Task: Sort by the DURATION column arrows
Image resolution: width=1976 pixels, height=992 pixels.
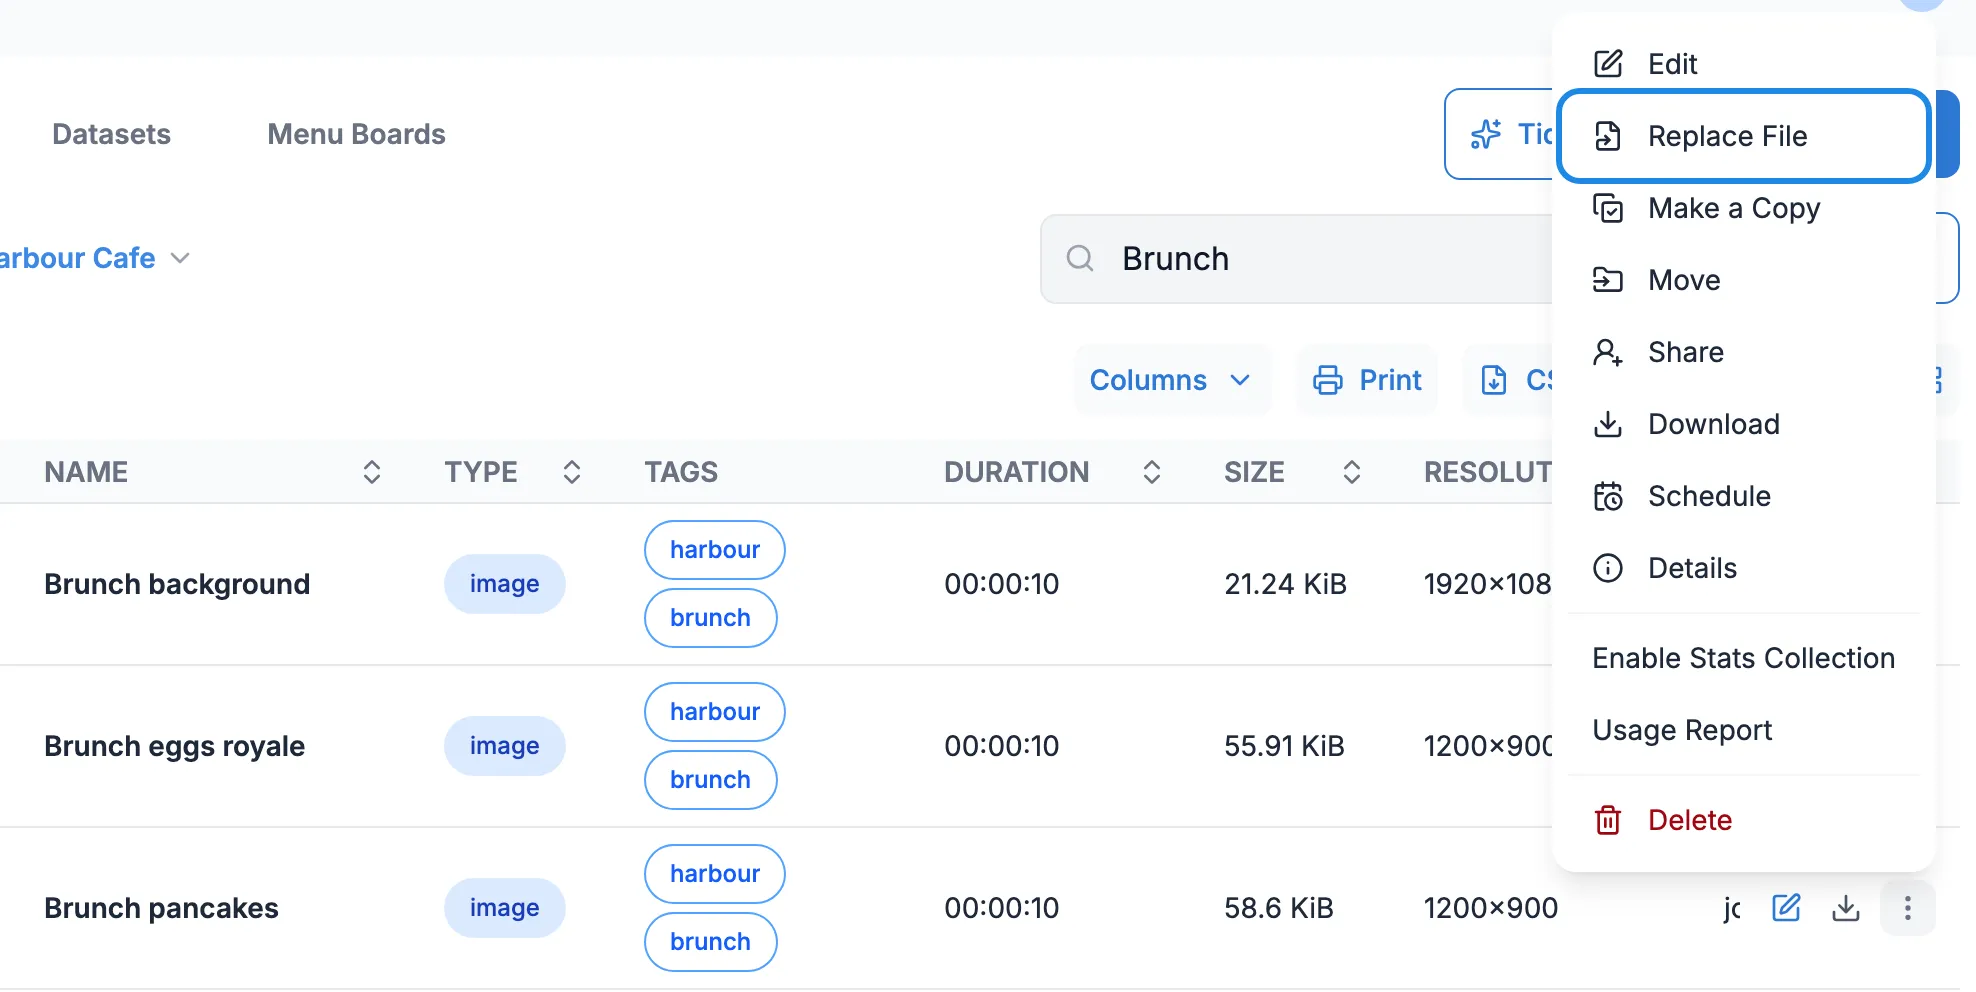Action: coord(1151,472)
